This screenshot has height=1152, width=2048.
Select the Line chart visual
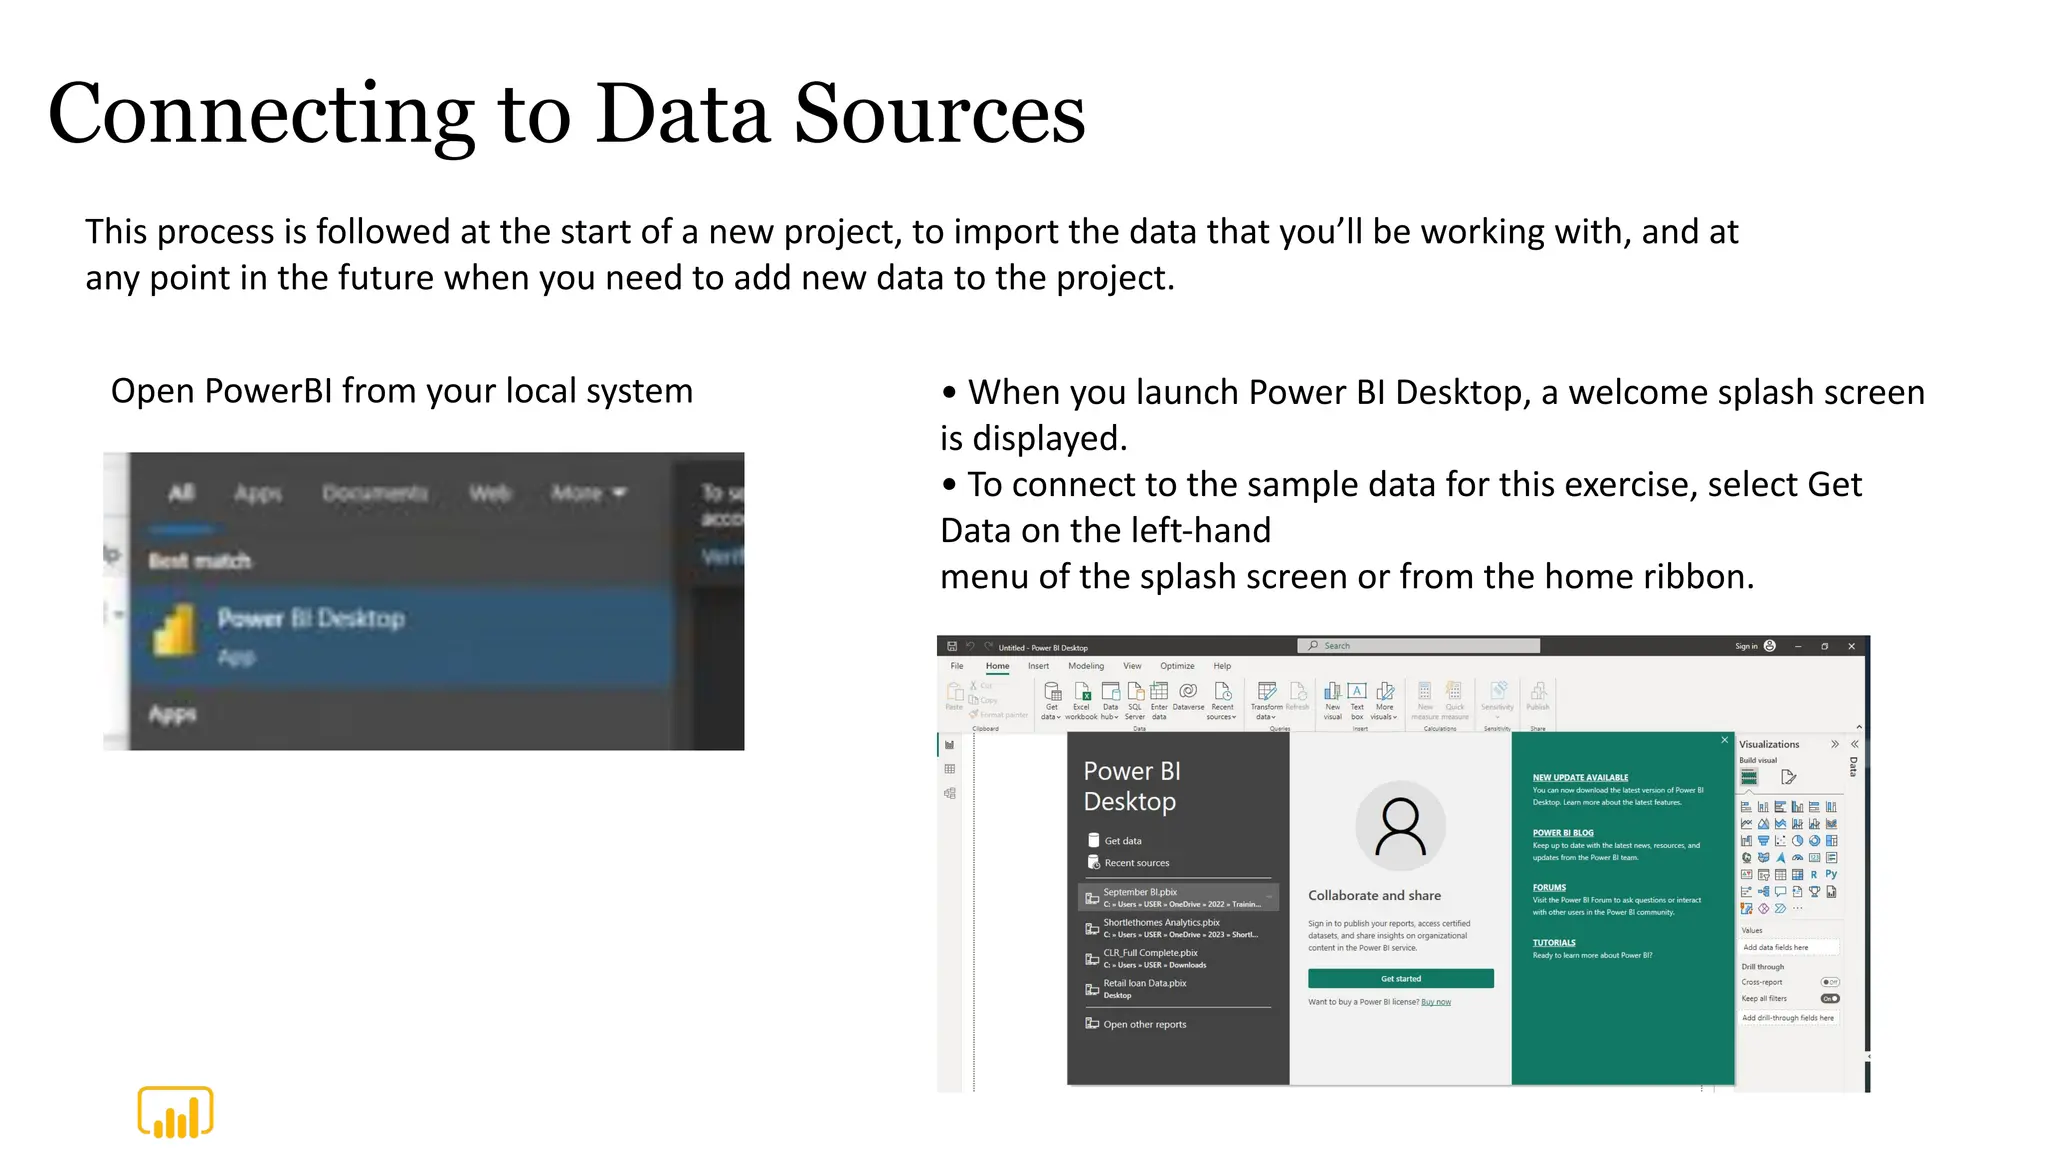click(1746, 824)
